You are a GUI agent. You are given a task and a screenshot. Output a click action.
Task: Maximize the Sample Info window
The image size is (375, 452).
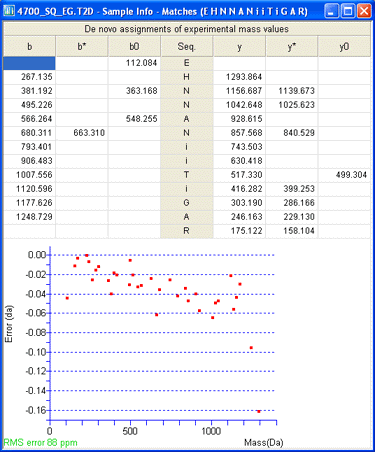point(348,11)
